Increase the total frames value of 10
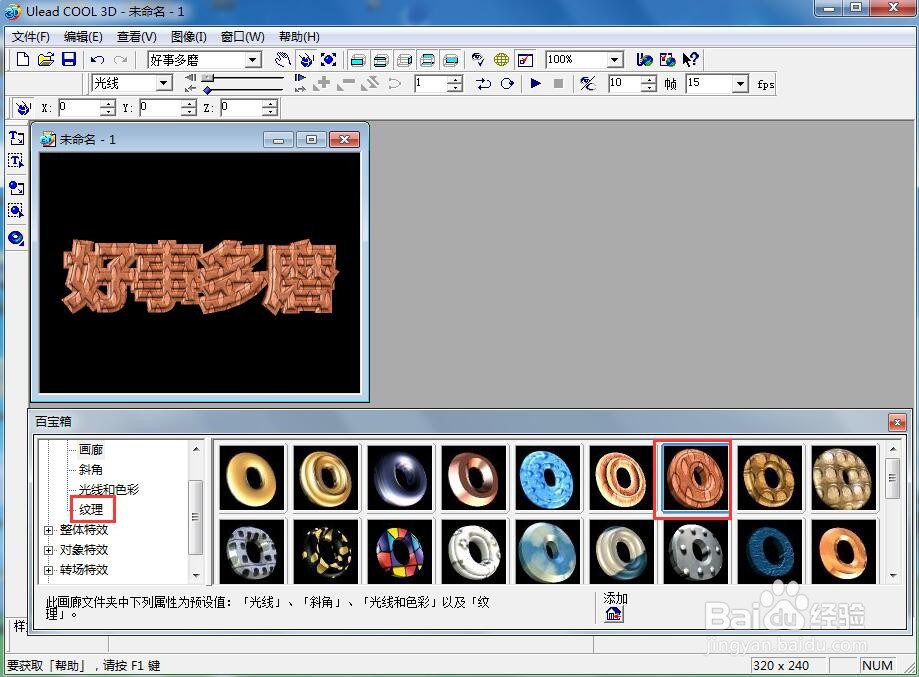 (x=649, y=80)
